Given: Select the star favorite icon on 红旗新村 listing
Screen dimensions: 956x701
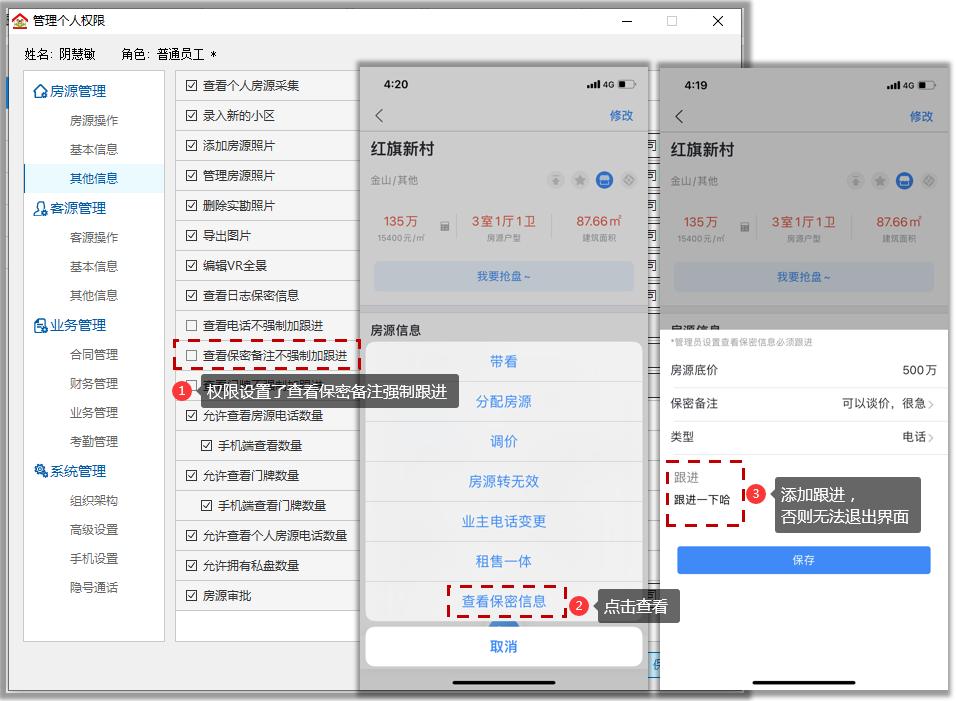Looking at the screenshot, I should click(881, 180).
